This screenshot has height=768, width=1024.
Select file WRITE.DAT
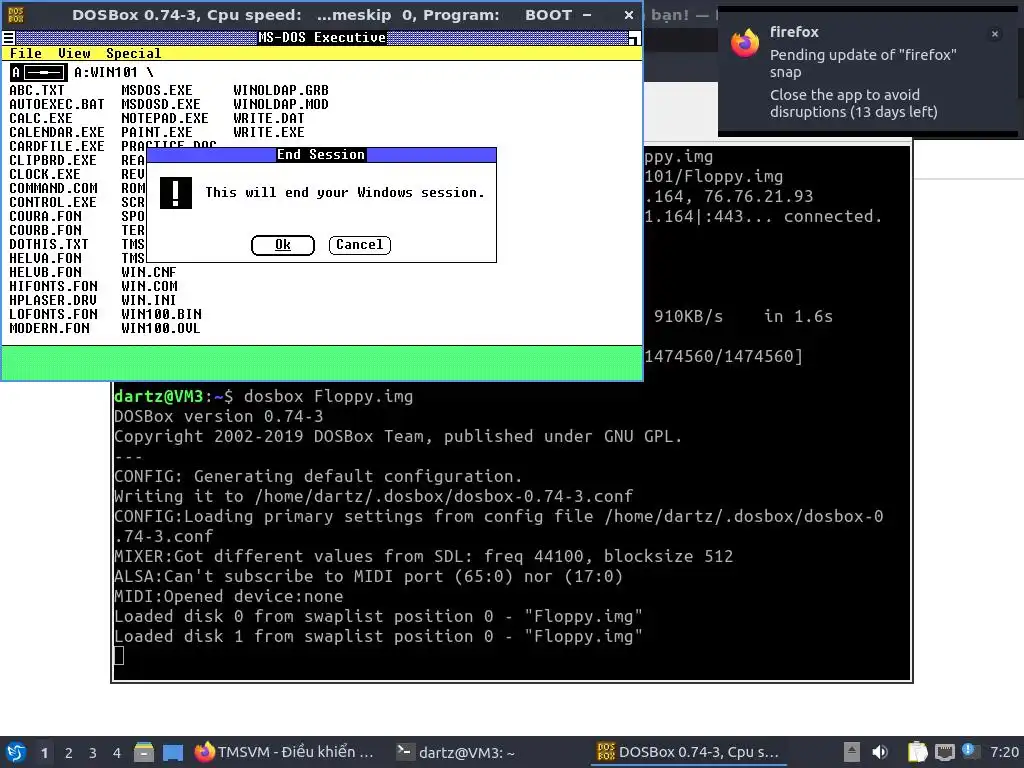(x=268, y=118)
